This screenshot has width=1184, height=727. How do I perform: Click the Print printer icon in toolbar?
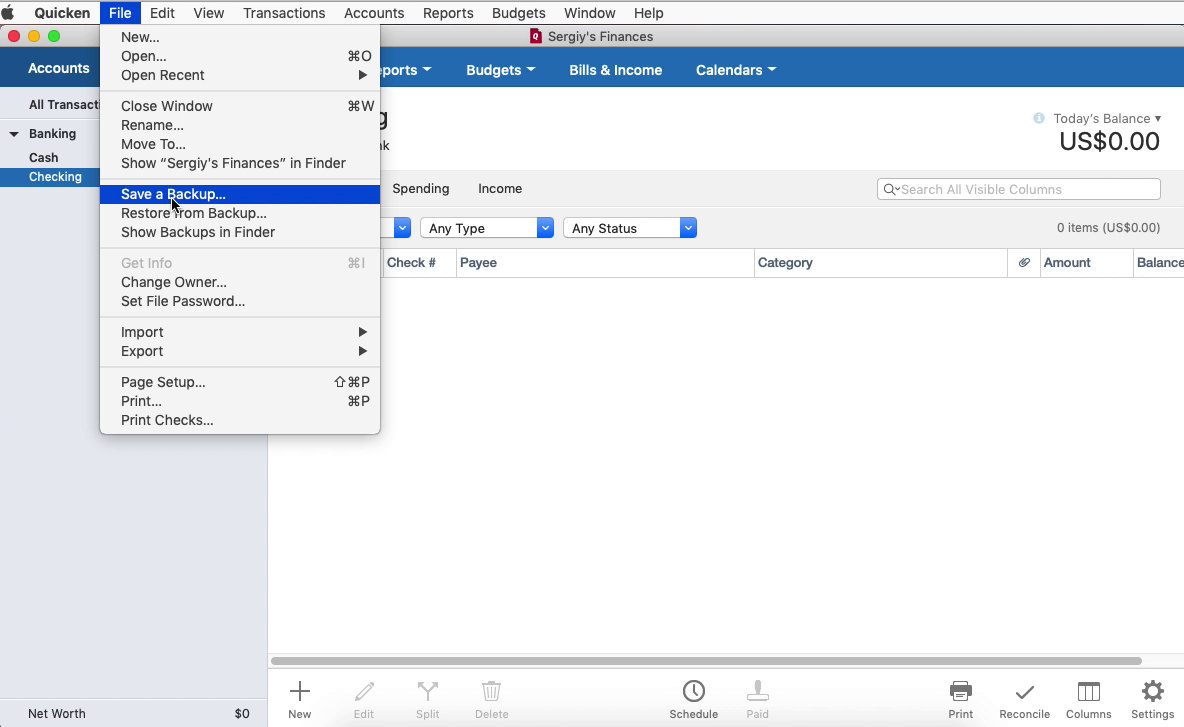(960, 692)
